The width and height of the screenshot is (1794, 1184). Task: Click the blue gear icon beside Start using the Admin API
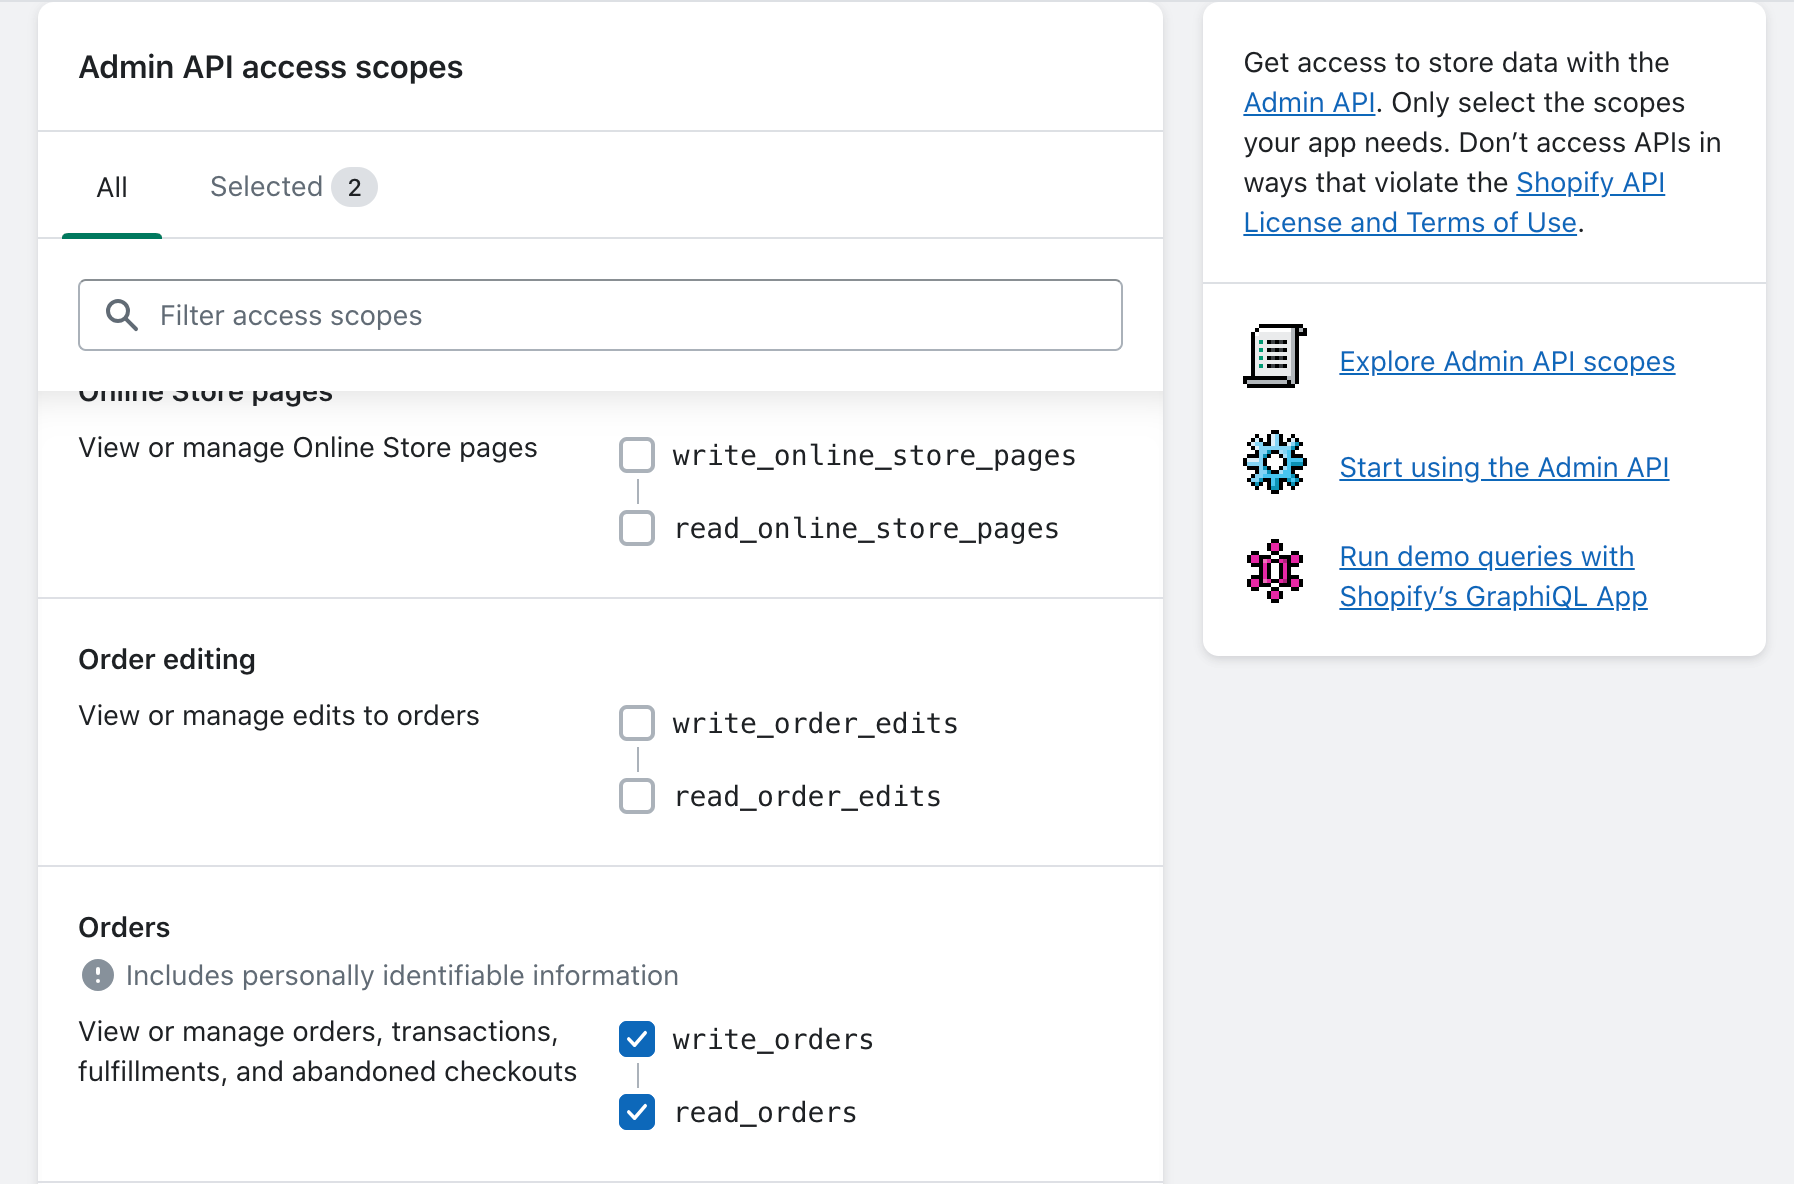(1275, 462)
